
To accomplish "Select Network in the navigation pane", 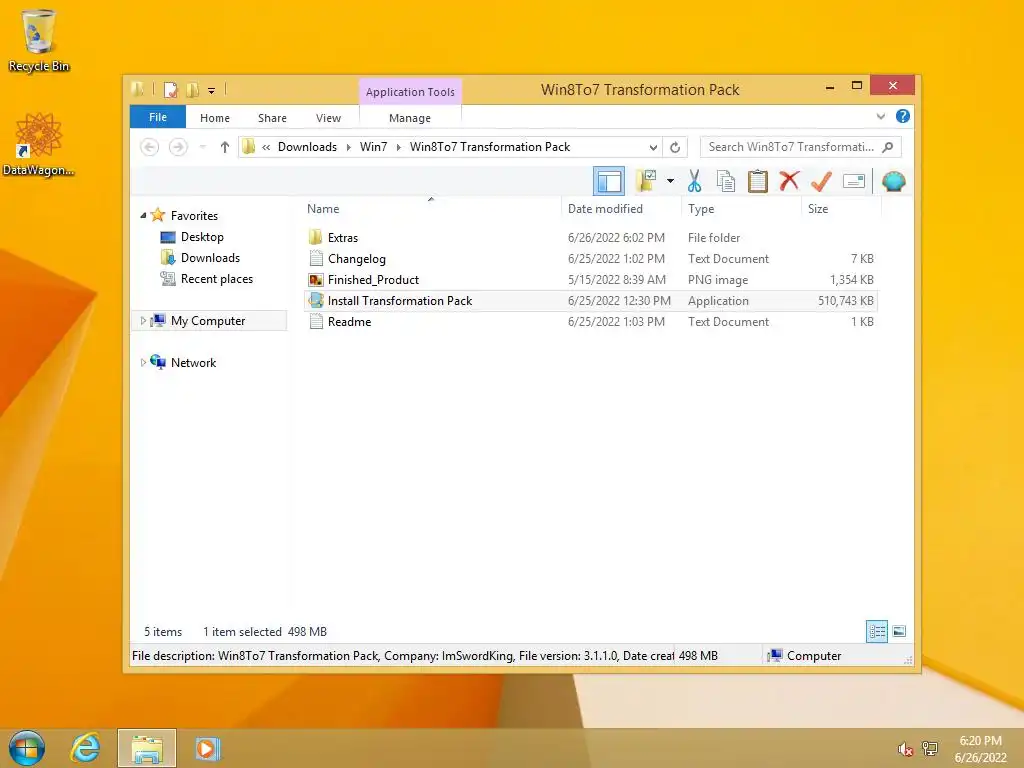I will tap(193, 362).
